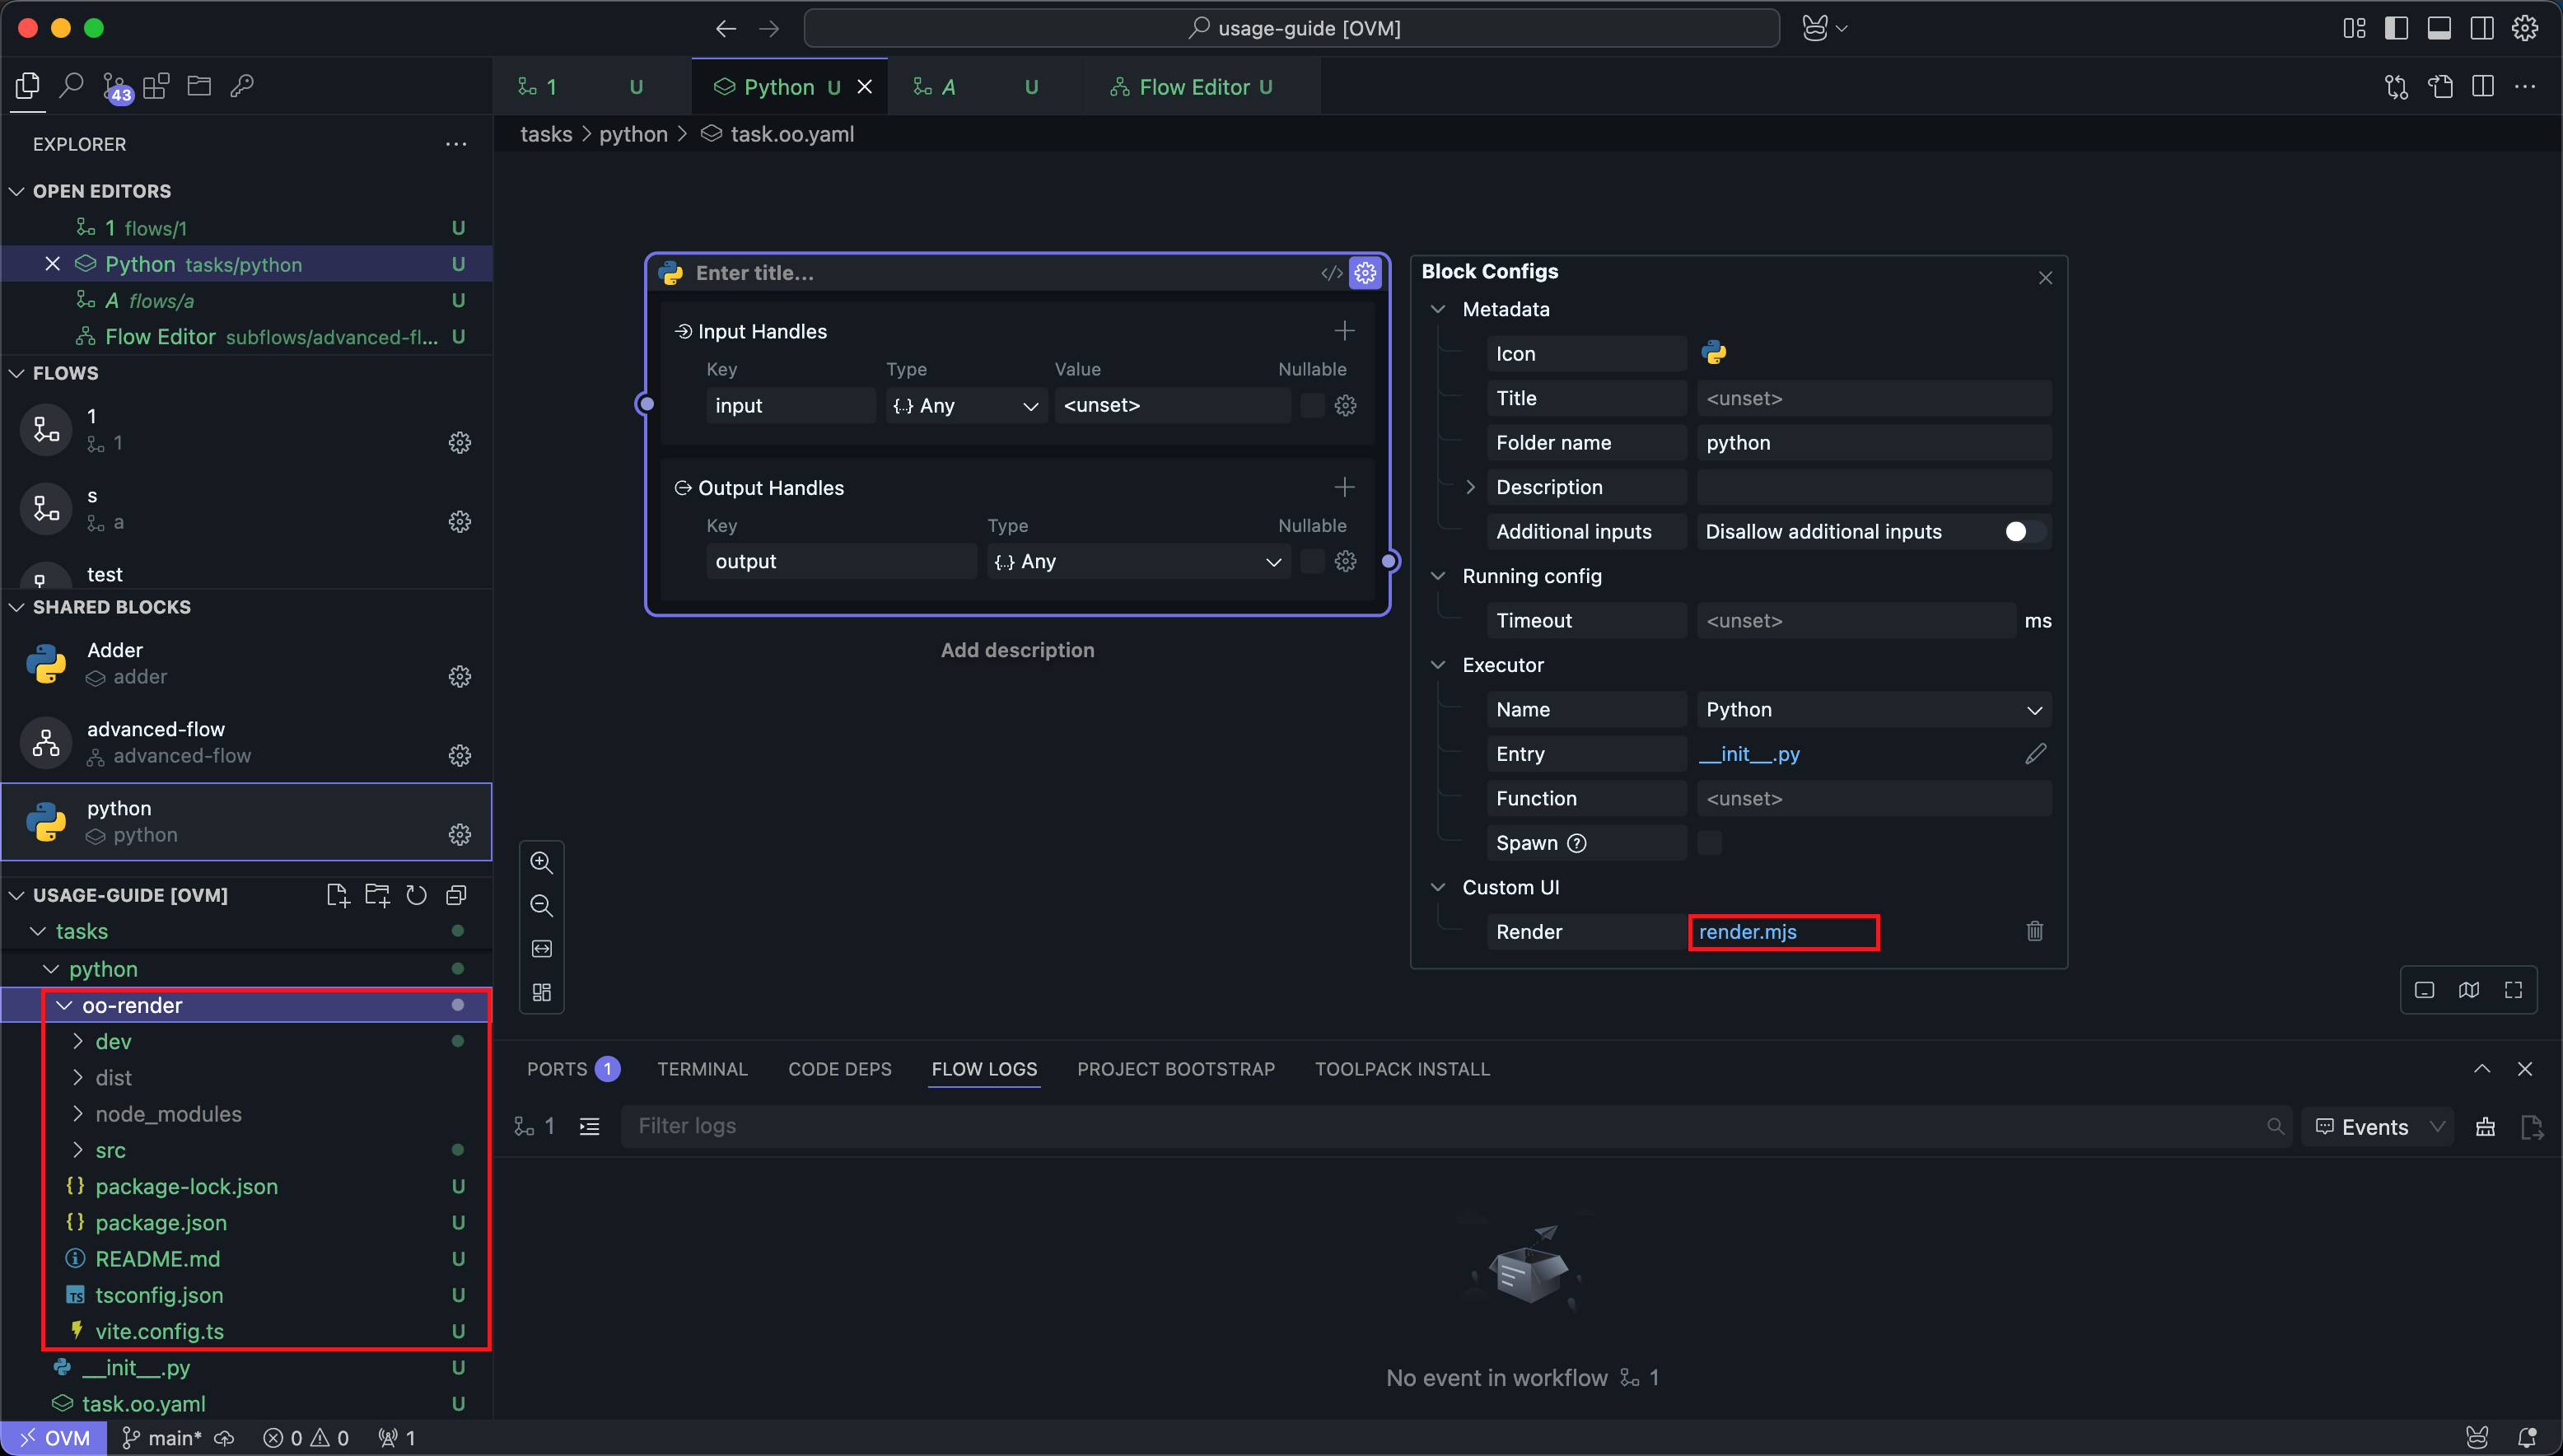Open the Executor Name Python dropdown

[x=1872, y=709]
